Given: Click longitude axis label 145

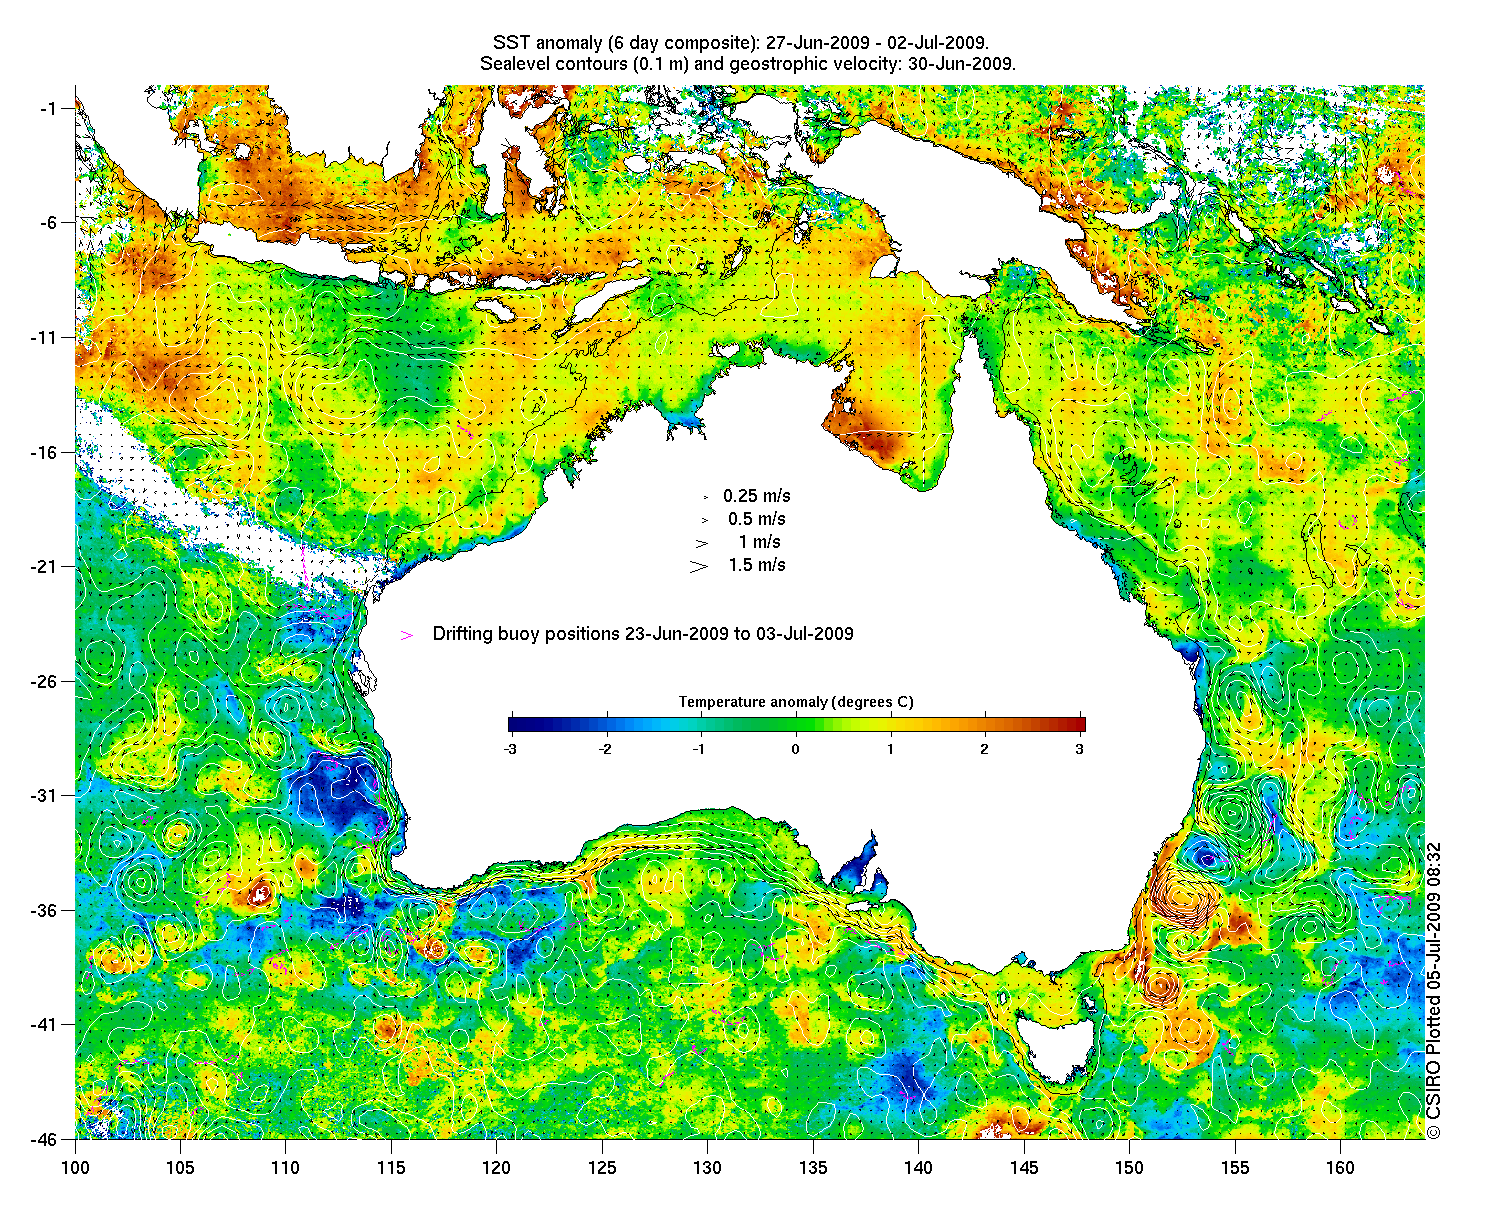Looking at the screenshot, I should coord(1024,1168).
